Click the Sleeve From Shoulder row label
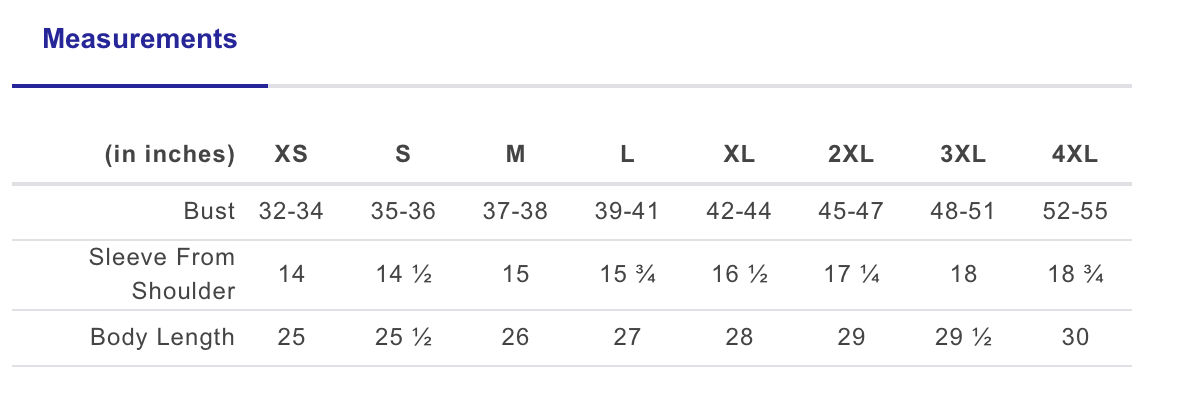 click(x=162, y=274)
